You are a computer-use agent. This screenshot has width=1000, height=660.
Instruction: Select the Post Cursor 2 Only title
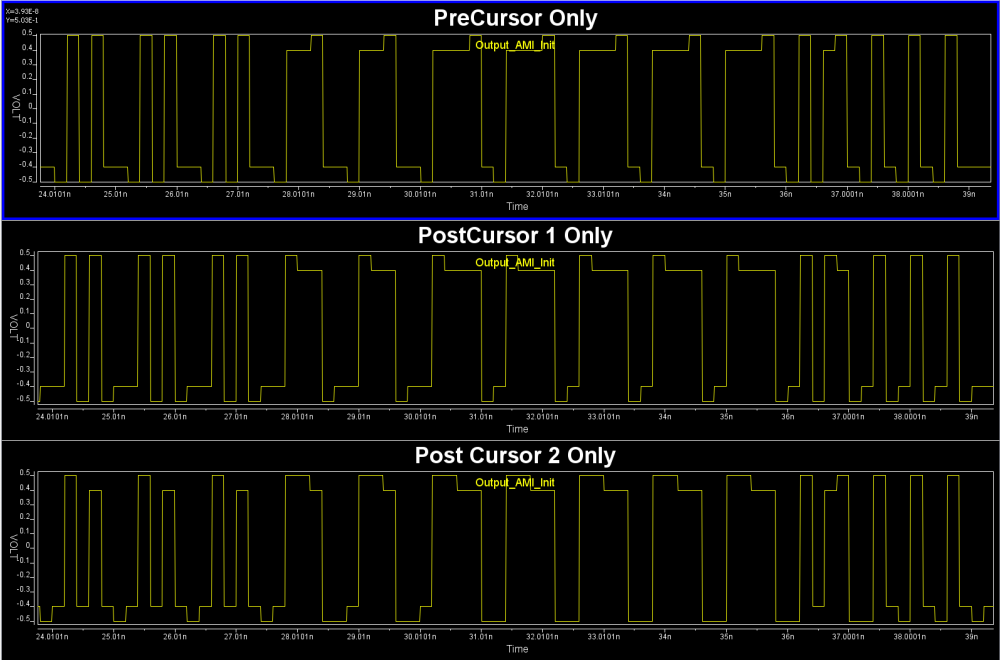514,456
